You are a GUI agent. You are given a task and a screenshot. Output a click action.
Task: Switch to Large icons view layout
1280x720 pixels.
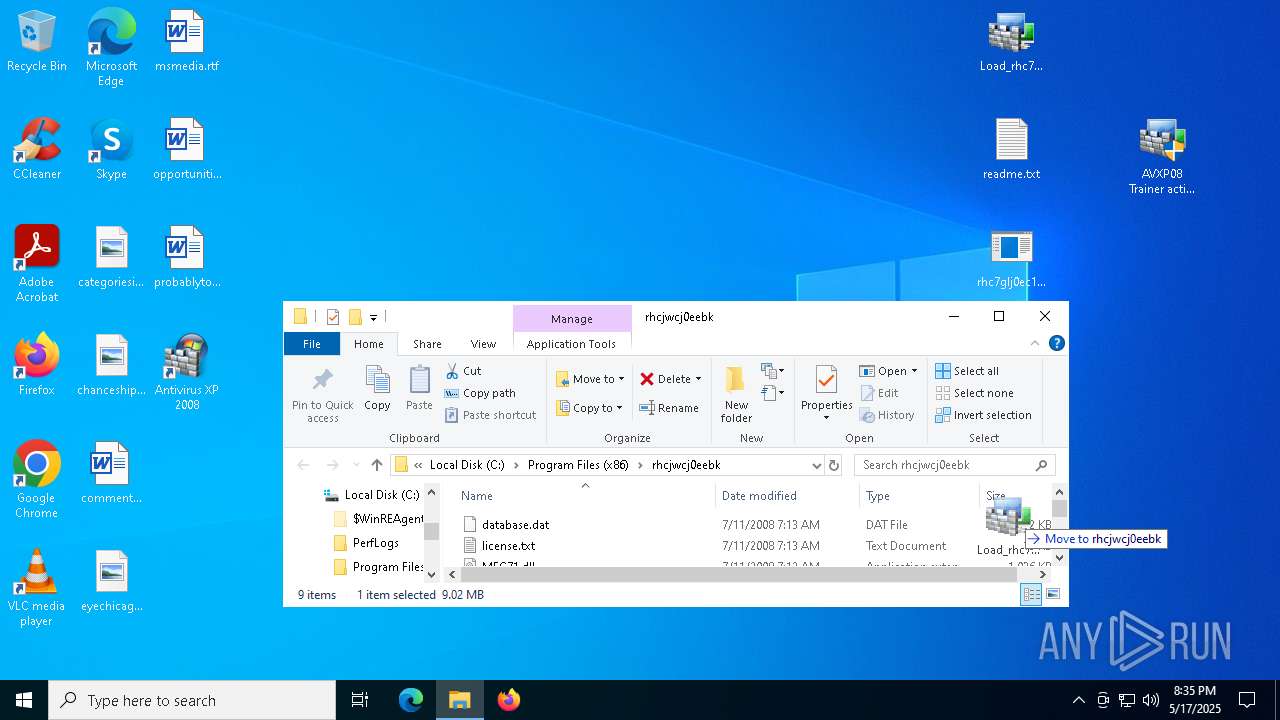click(1053, 594)
